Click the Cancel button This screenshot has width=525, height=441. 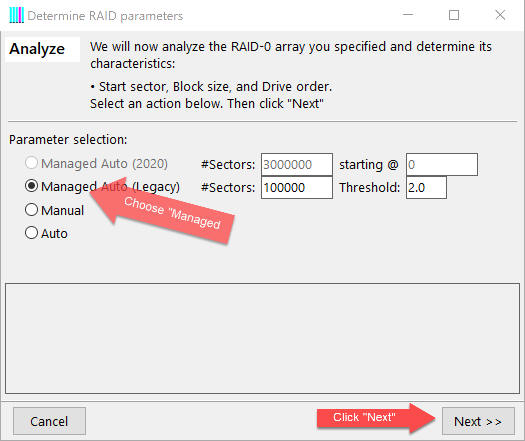pyautogui.click(x=49, y=421)
